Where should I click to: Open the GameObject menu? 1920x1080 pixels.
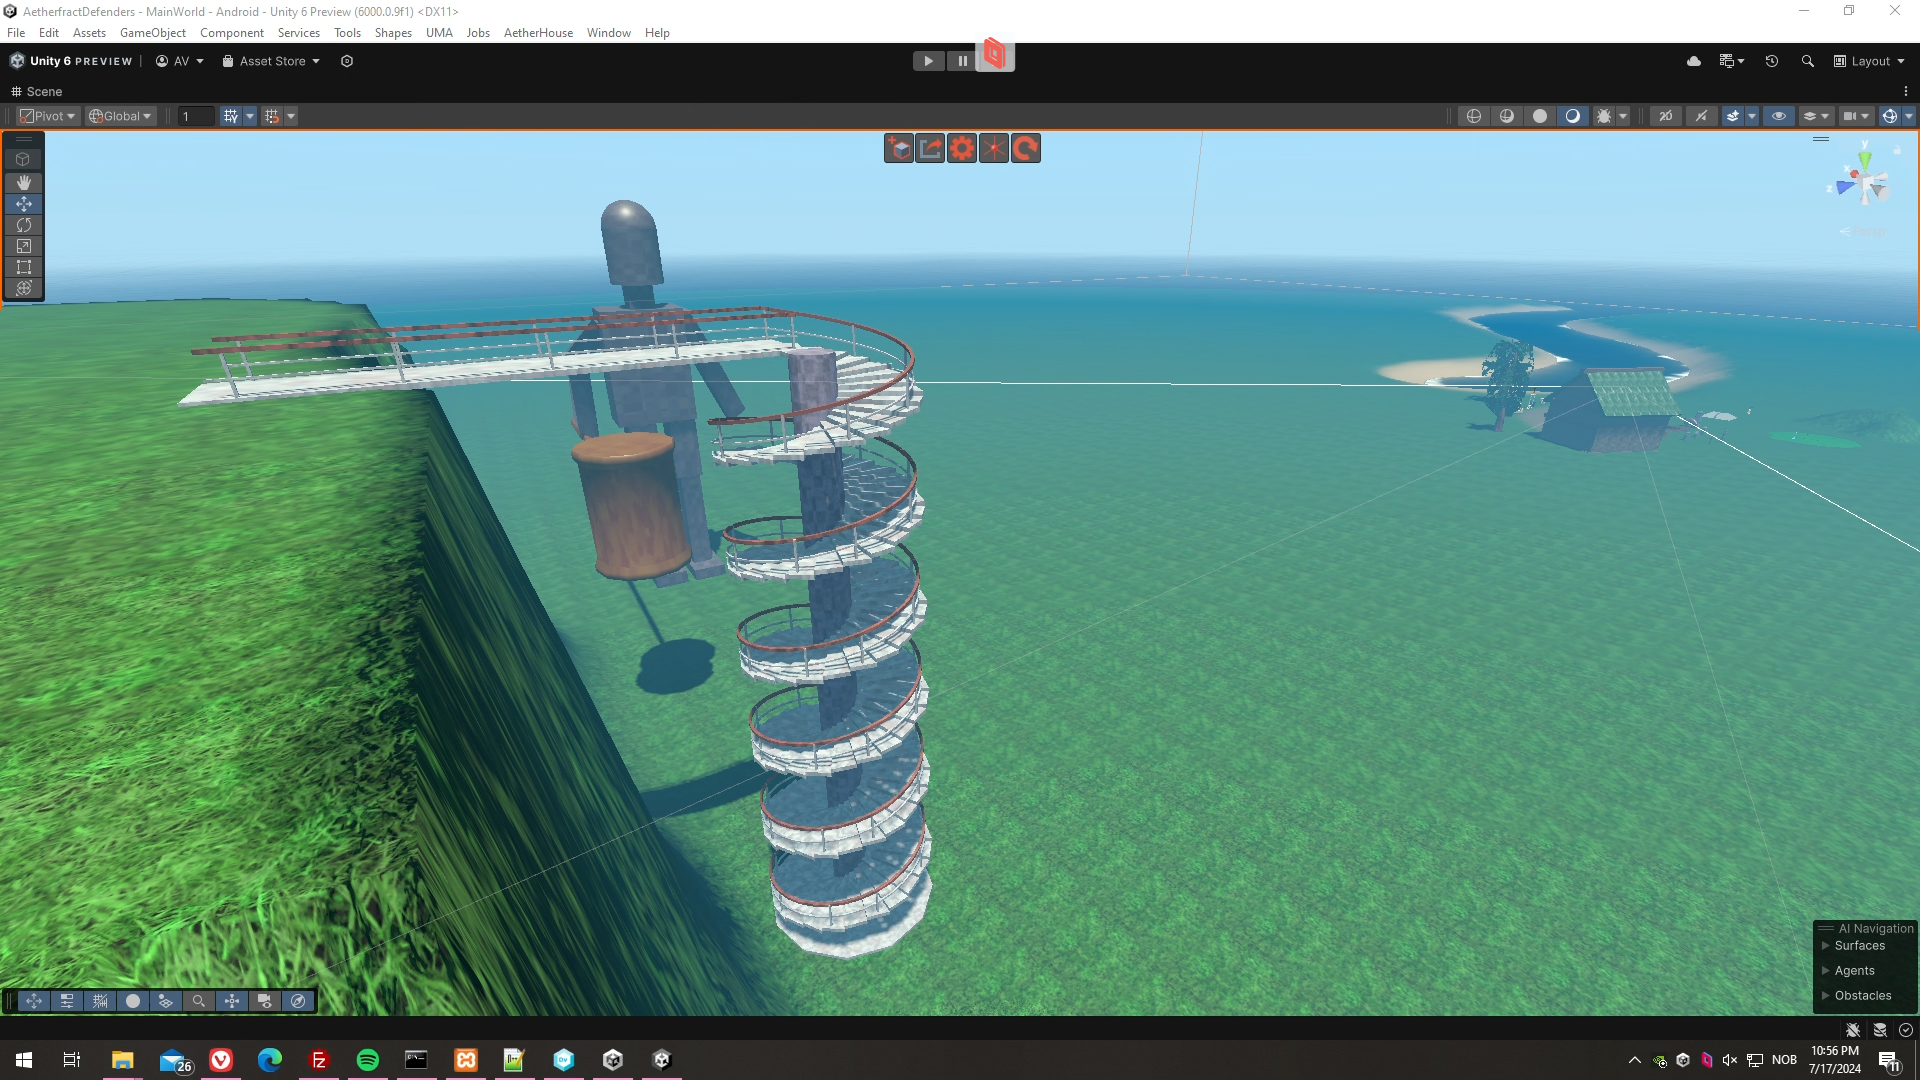pos(152,33)
